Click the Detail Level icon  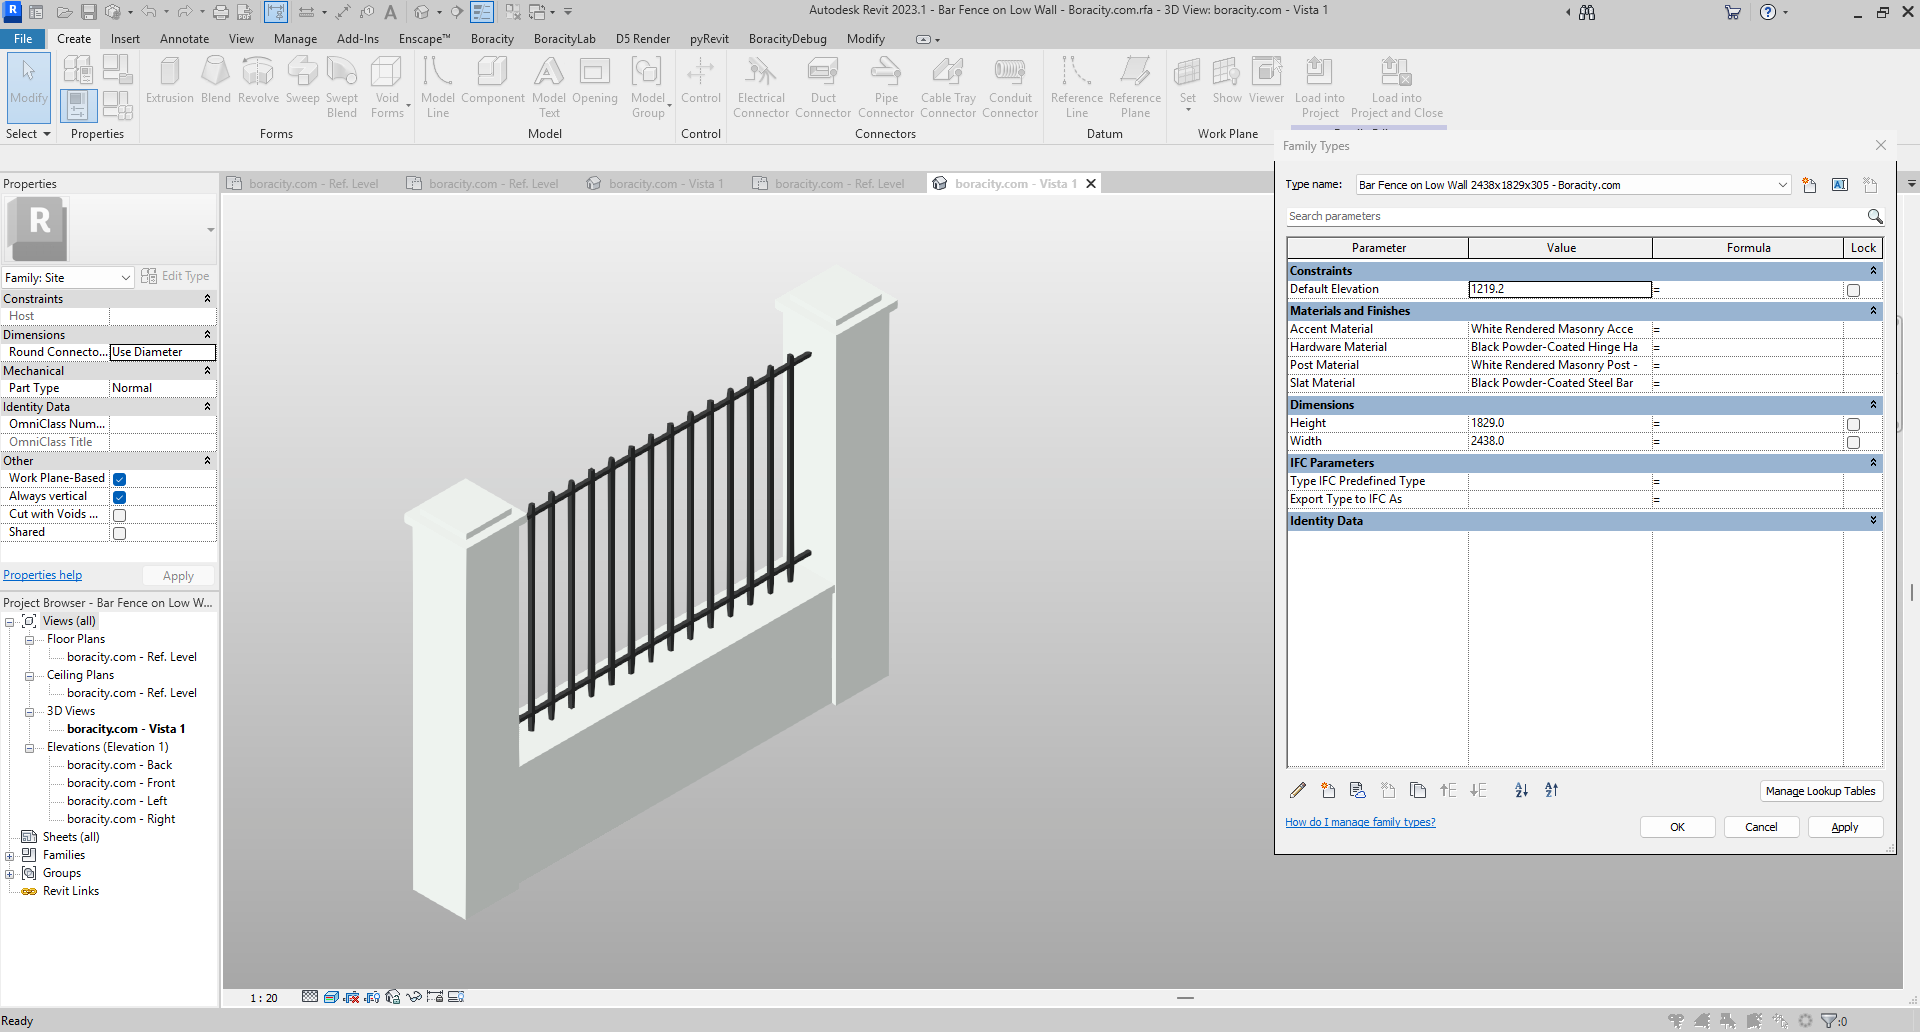click(310, 997)
